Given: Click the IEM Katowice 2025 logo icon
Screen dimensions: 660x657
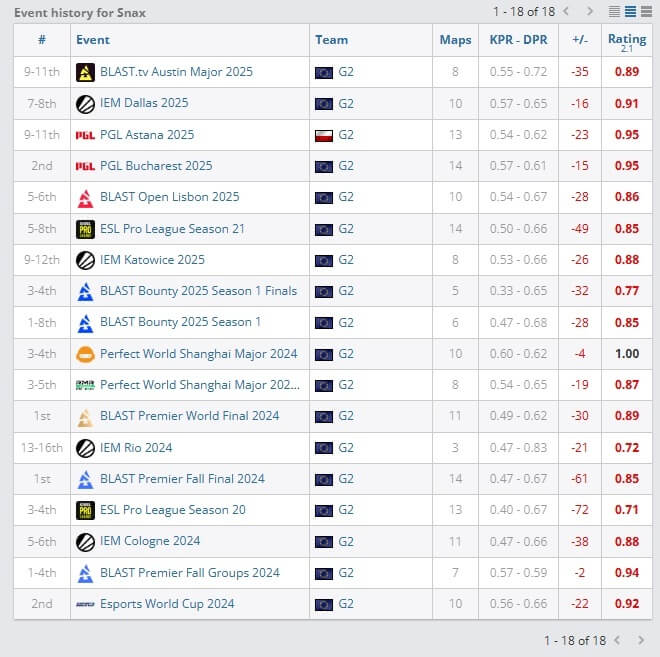Looking at the screenshot, I should [85, 261].
